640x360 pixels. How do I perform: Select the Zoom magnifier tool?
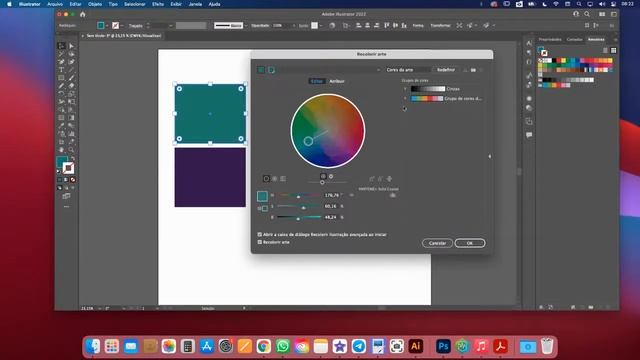coord(71,150)
